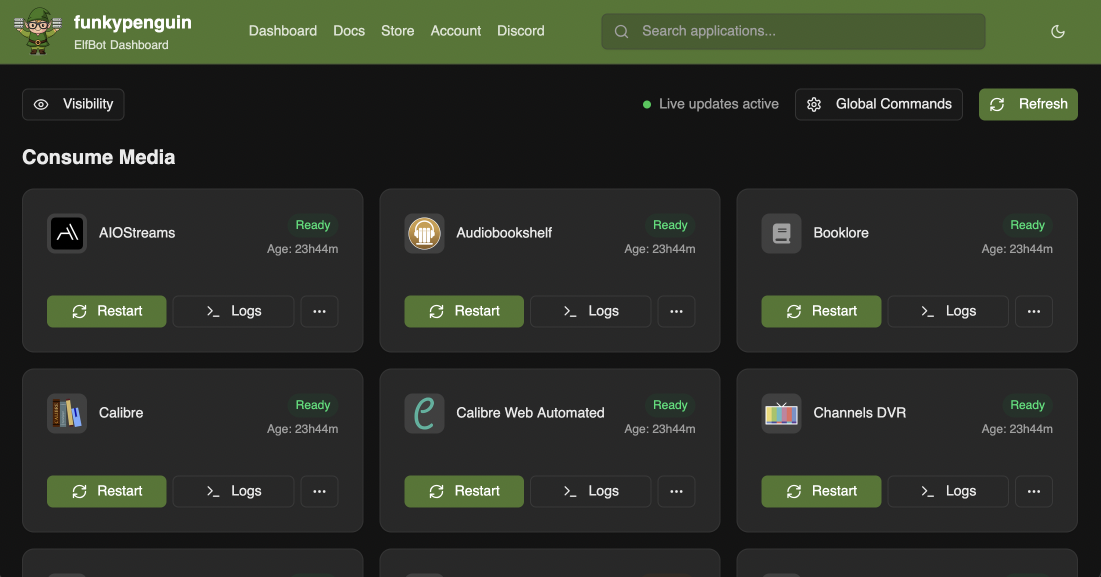This screenshot has width=1101, height=577.
Task: Focus the Search applications field
Action: coord(793,32)
